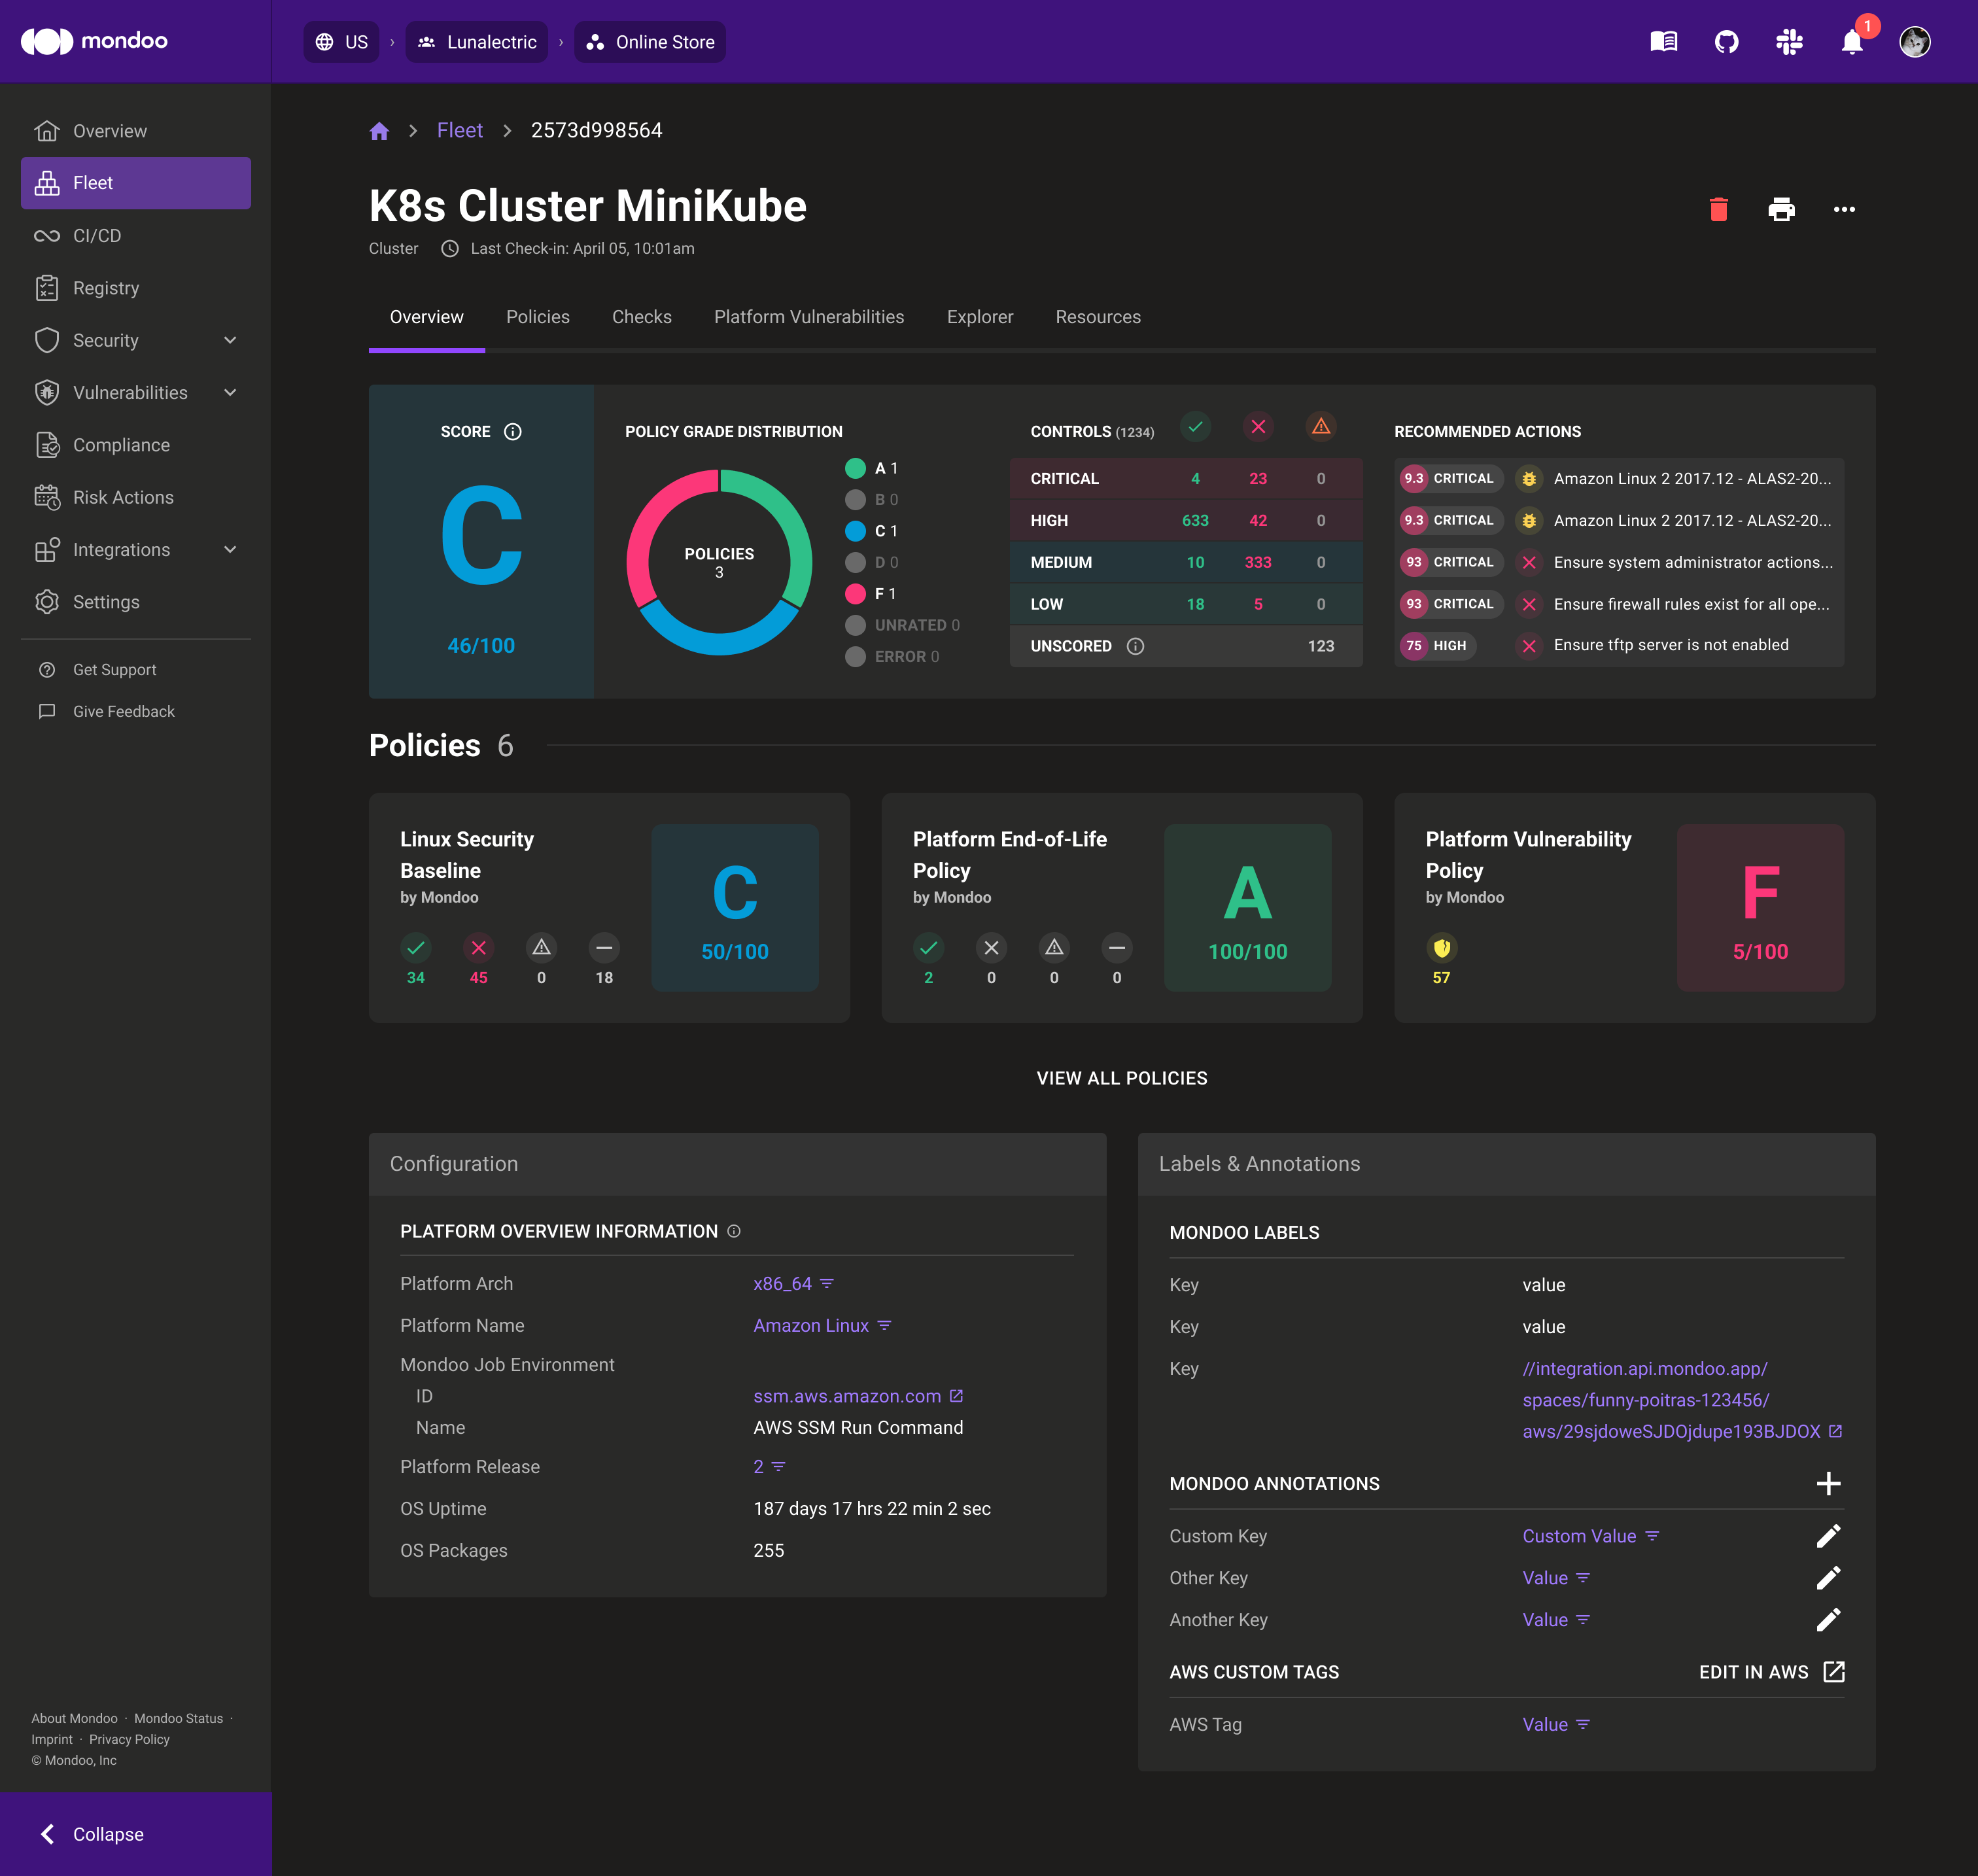Click the home breadcrumb icon

[379, 131]
